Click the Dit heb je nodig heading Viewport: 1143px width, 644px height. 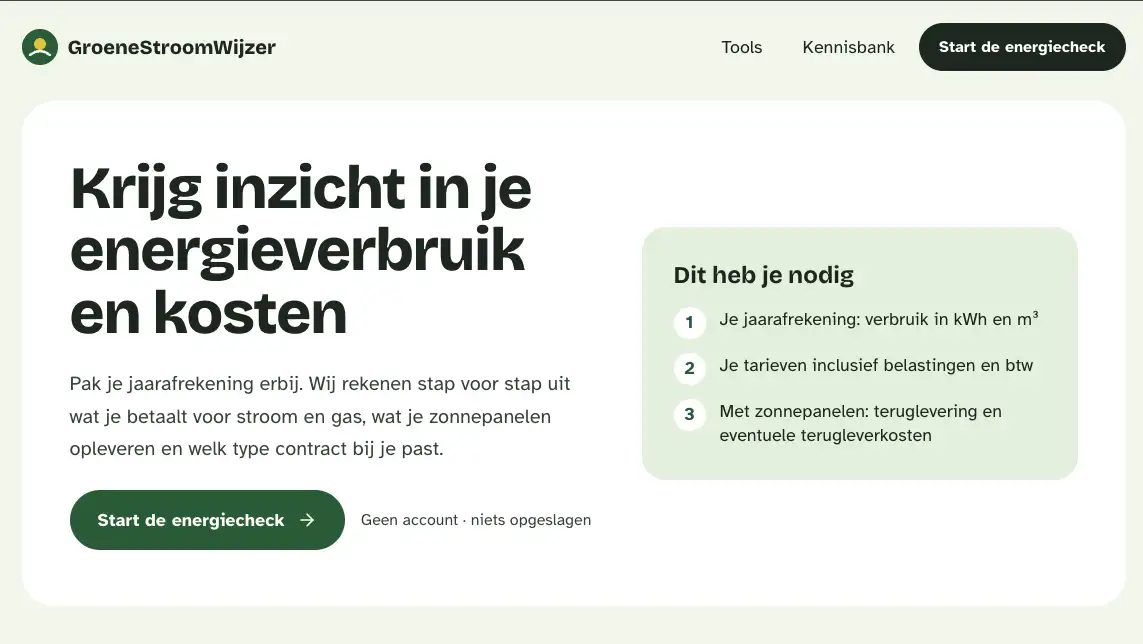coord(763,275)
